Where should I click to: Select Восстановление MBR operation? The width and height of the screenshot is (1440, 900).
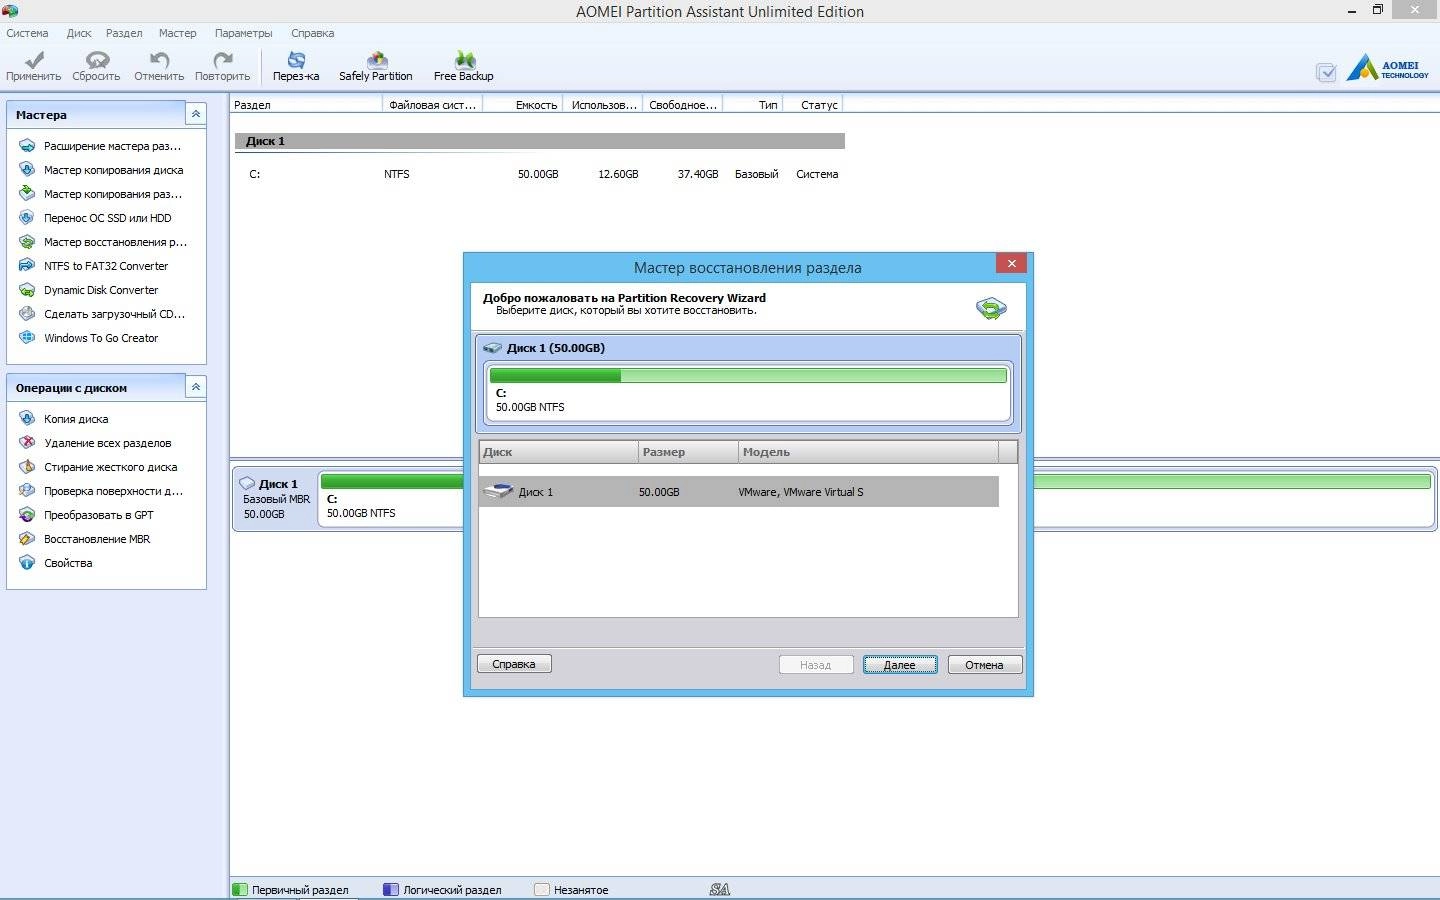coord(85,539)
